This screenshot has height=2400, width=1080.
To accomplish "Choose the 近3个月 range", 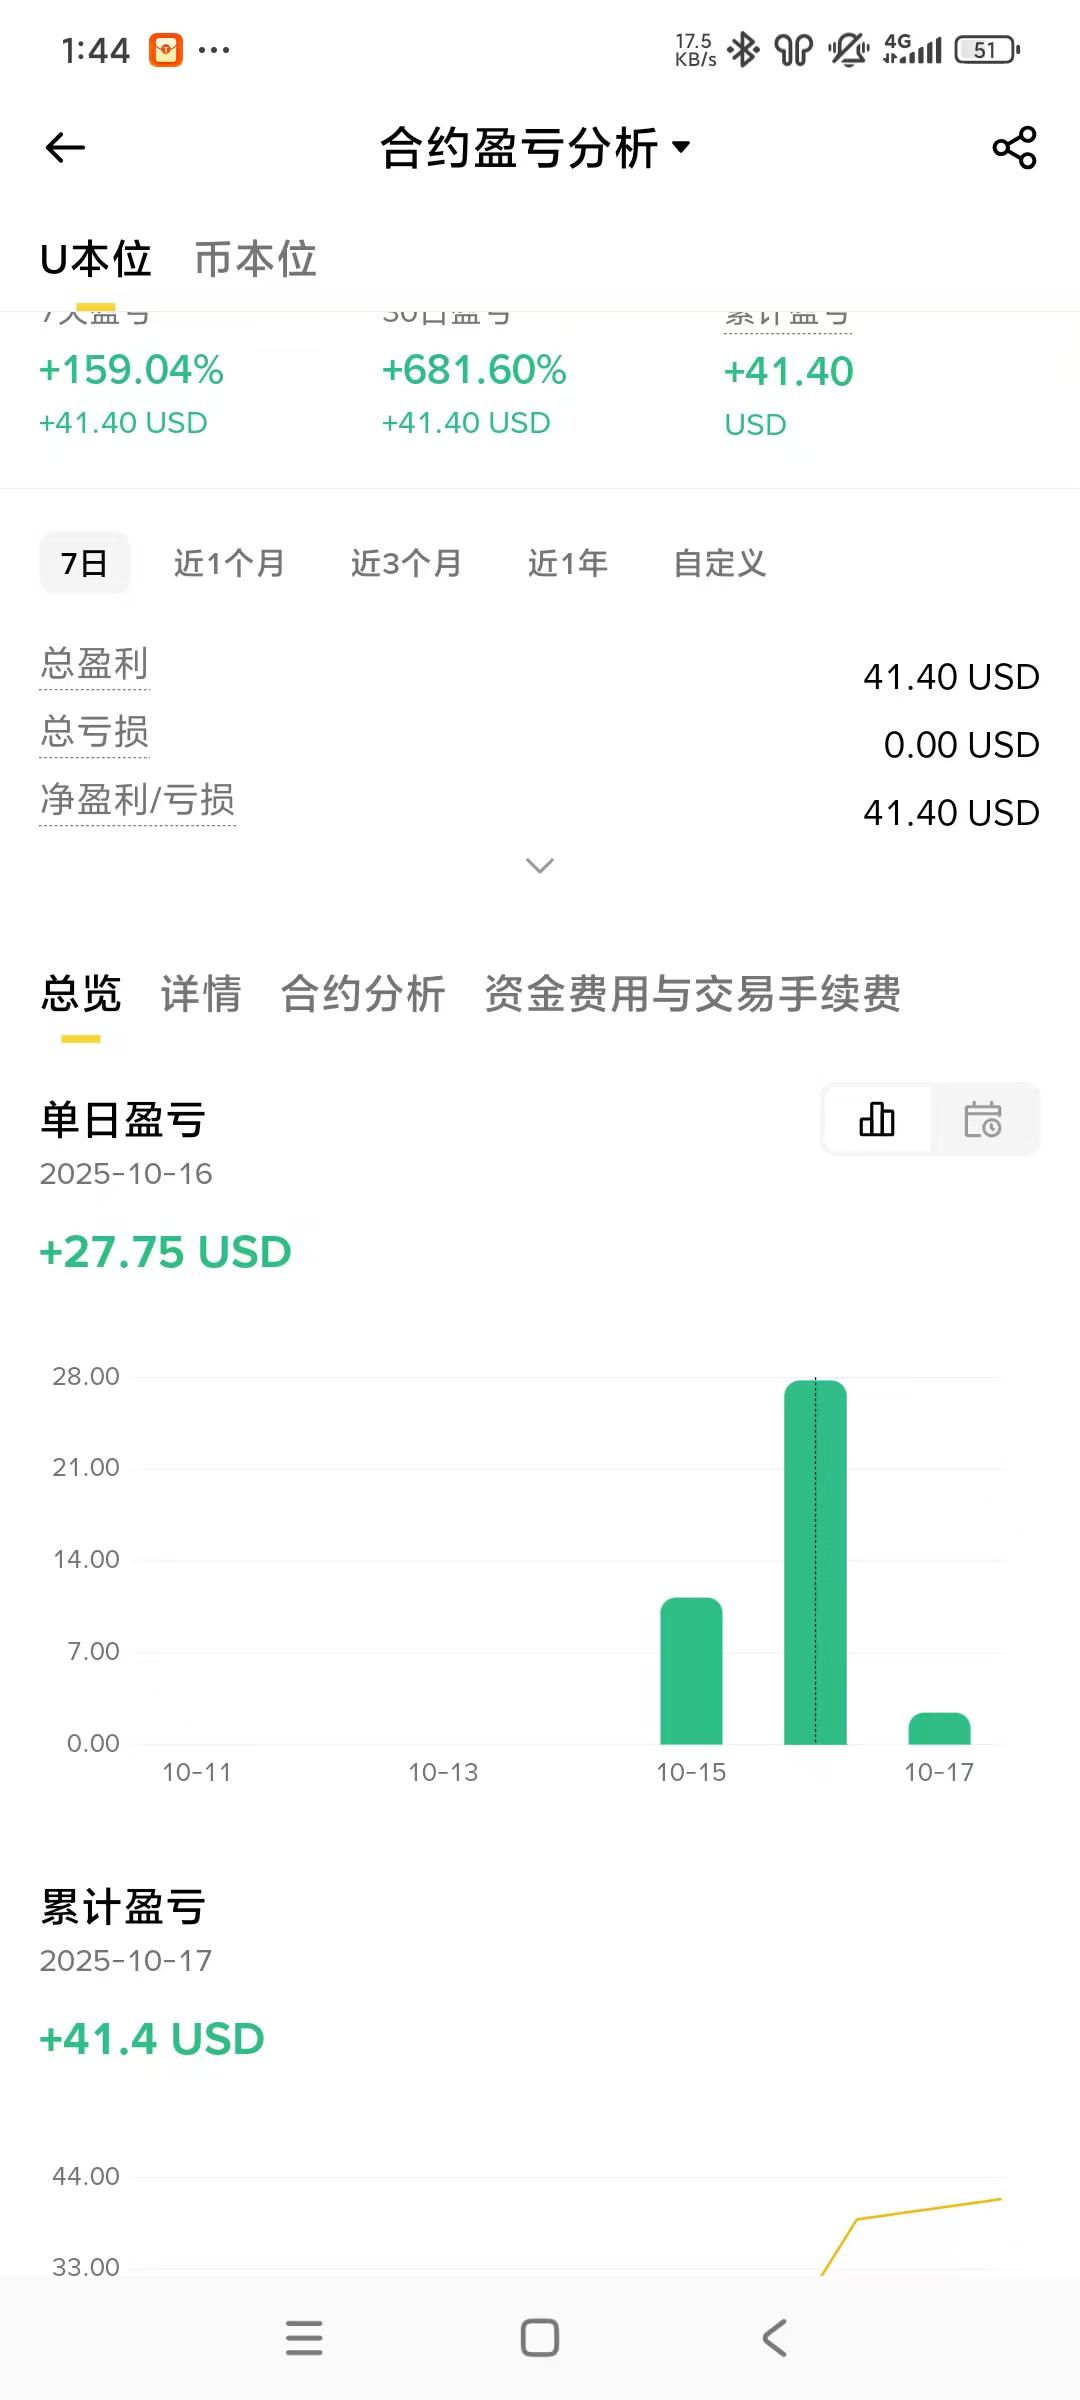I will coord(406,563).
